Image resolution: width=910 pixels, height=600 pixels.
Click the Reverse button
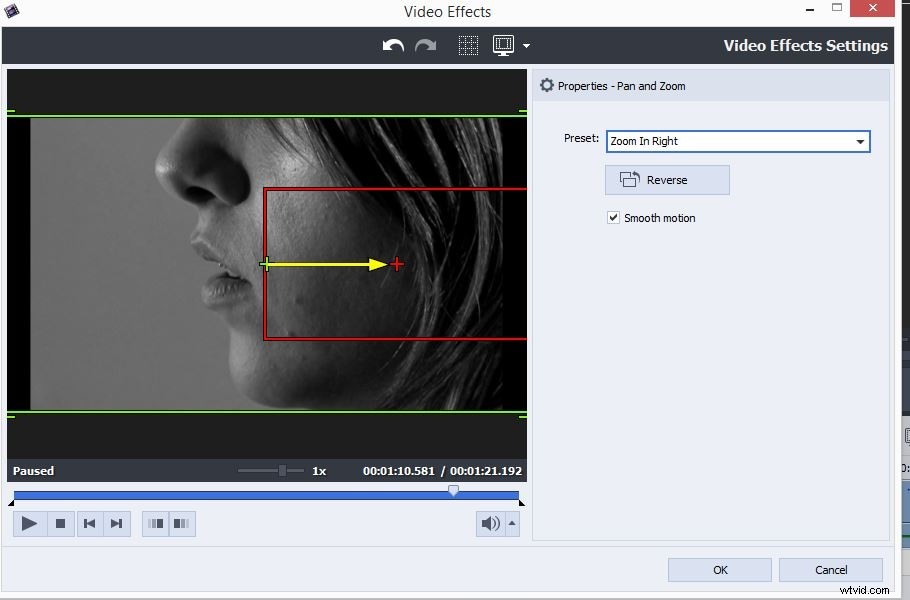(666, 180)
